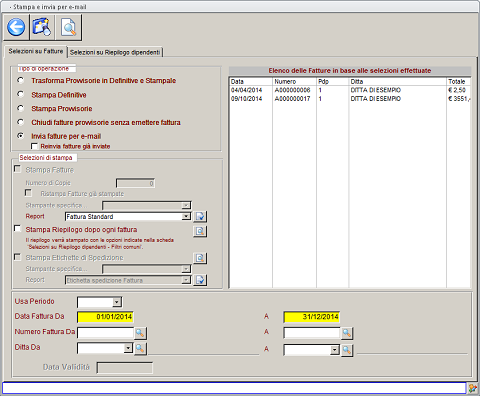
Task: Expand Stampante specifica dropdown under Etichette
Action: click(x=186, y=269)
